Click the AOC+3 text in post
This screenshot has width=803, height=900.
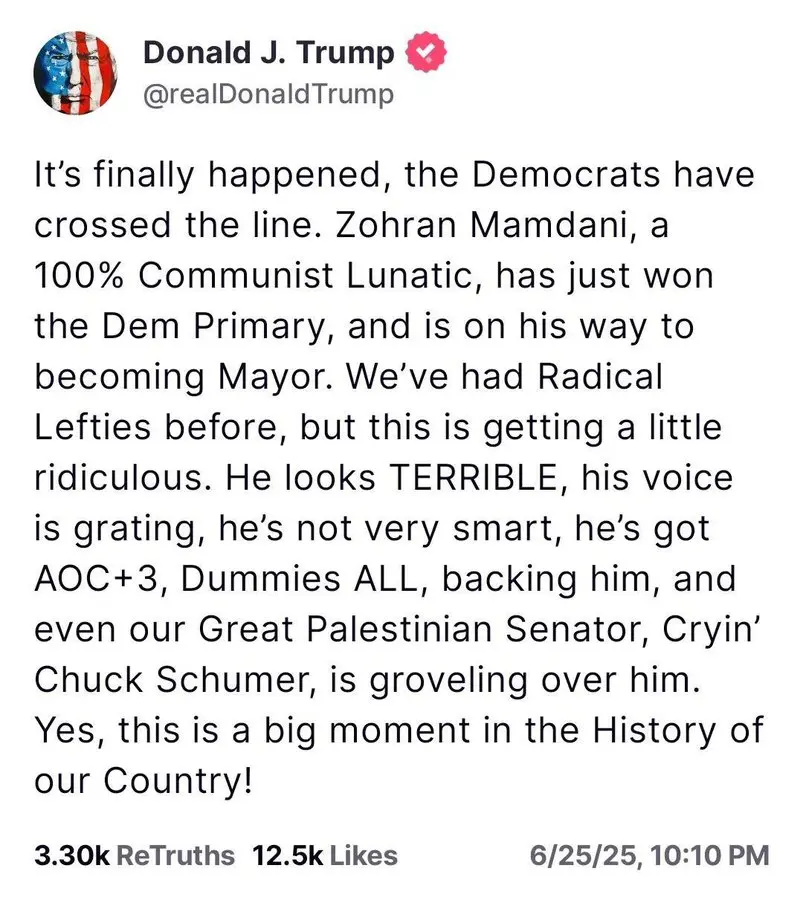[96, 579]
